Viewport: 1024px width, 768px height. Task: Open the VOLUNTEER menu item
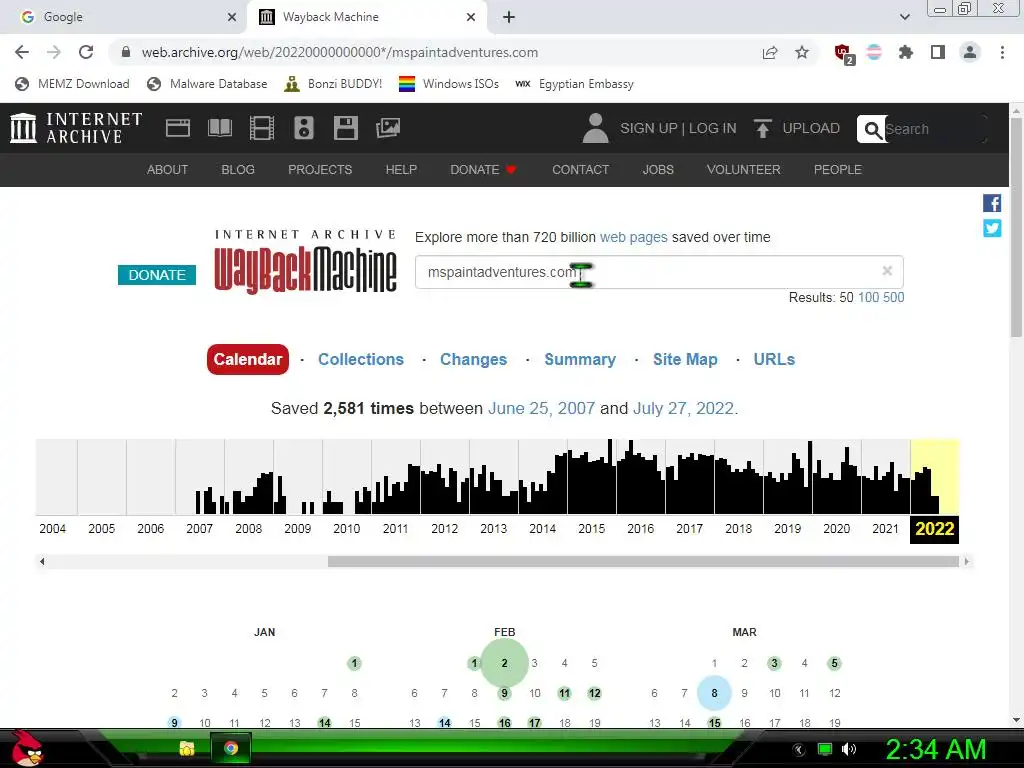pos(743,170)
